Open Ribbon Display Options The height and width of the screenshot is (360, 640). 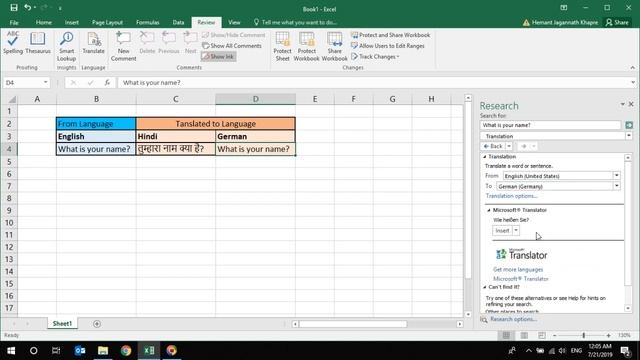tap(564, 8)
